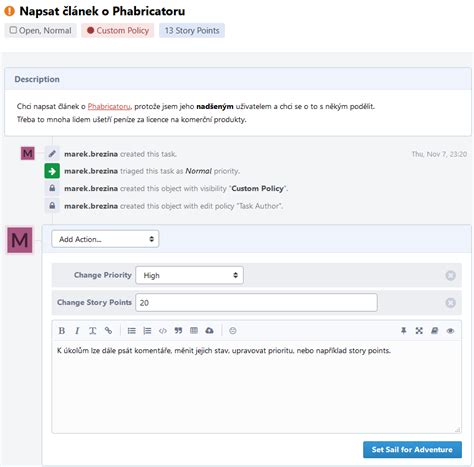
Task: Insert table icon in toolbar
Action: click(x=194, y=330)
